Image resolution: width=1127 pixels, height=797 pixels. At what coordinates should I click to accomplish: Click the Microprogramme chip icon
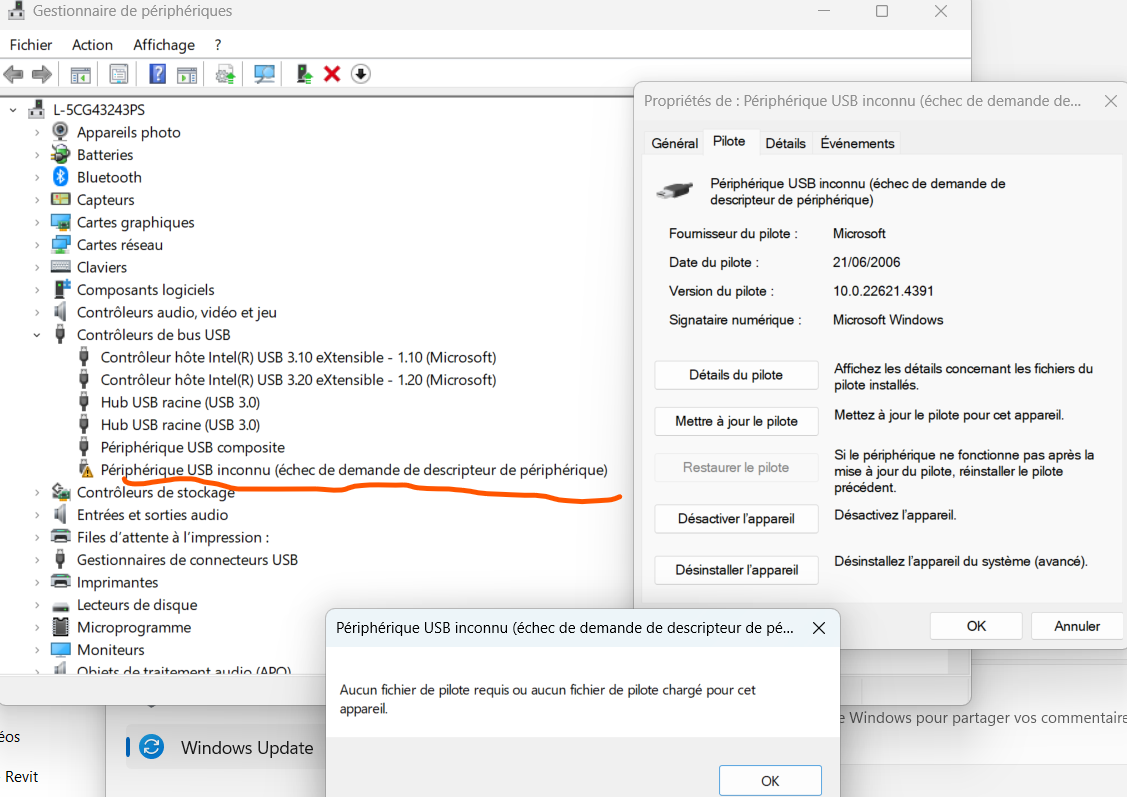60,627
